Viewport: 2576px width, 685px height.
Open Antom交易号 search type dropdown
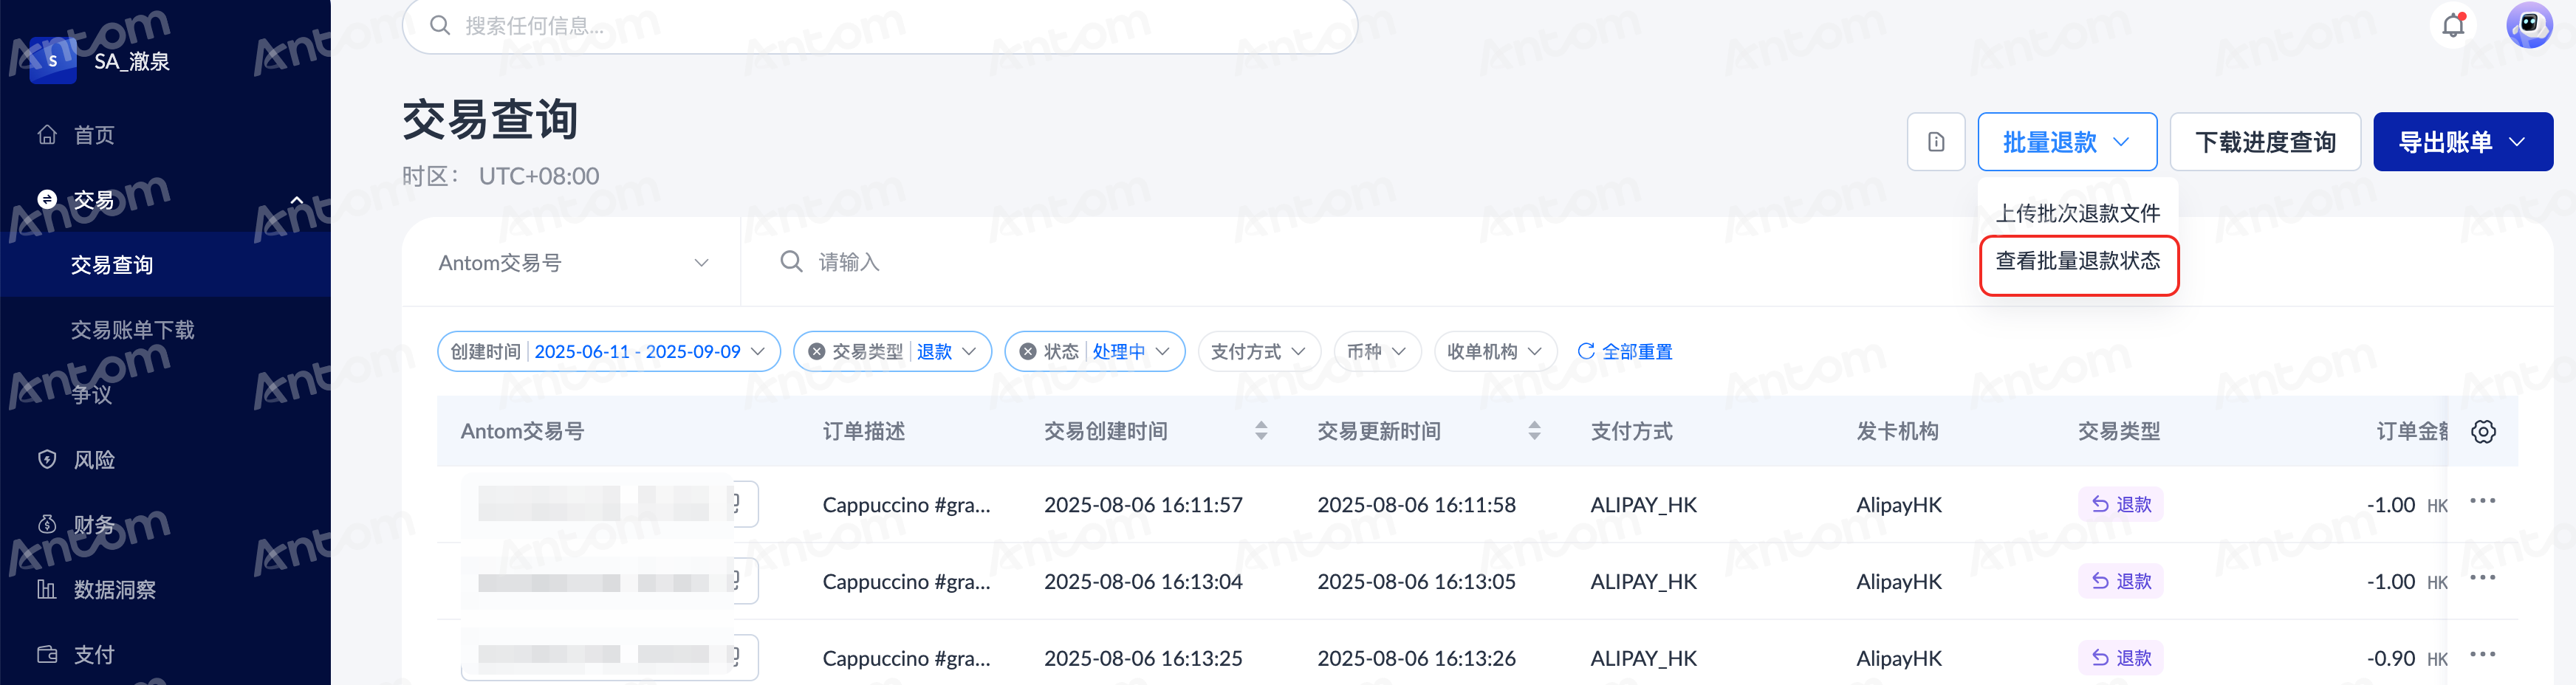click(573, 262)
